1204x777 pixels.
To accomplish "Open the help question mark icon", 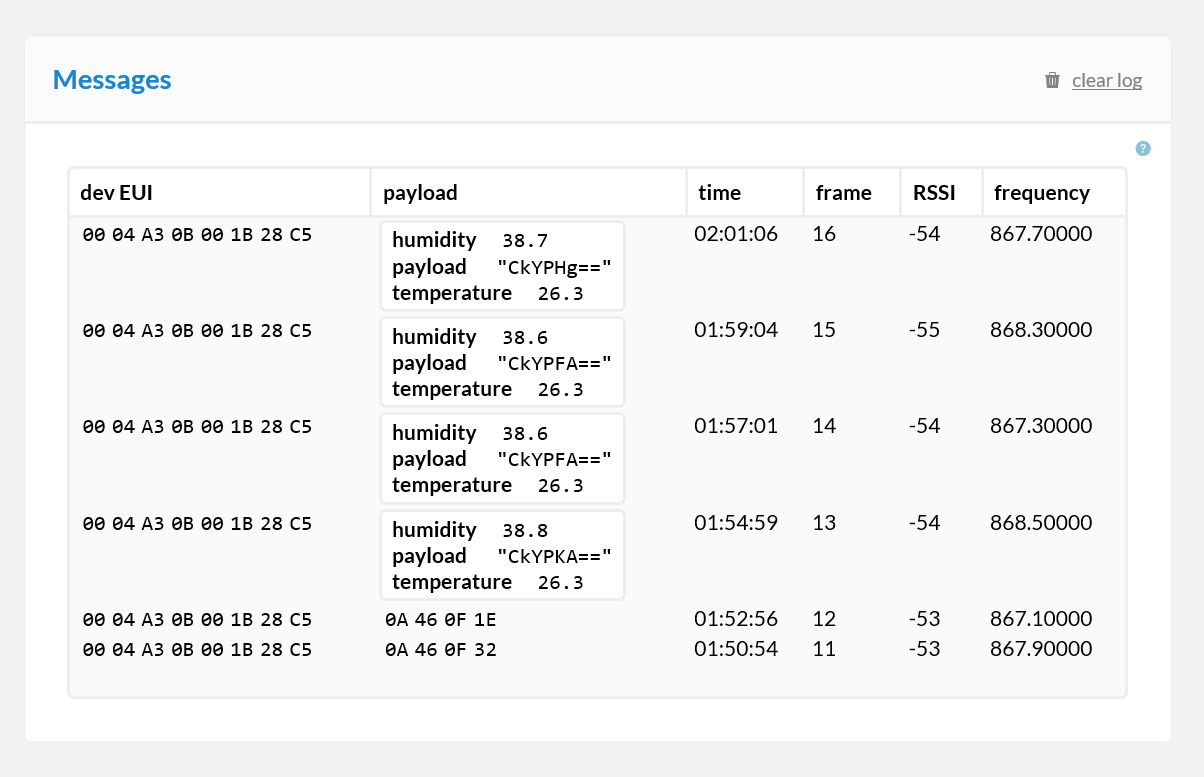I will coord(1143,149).
